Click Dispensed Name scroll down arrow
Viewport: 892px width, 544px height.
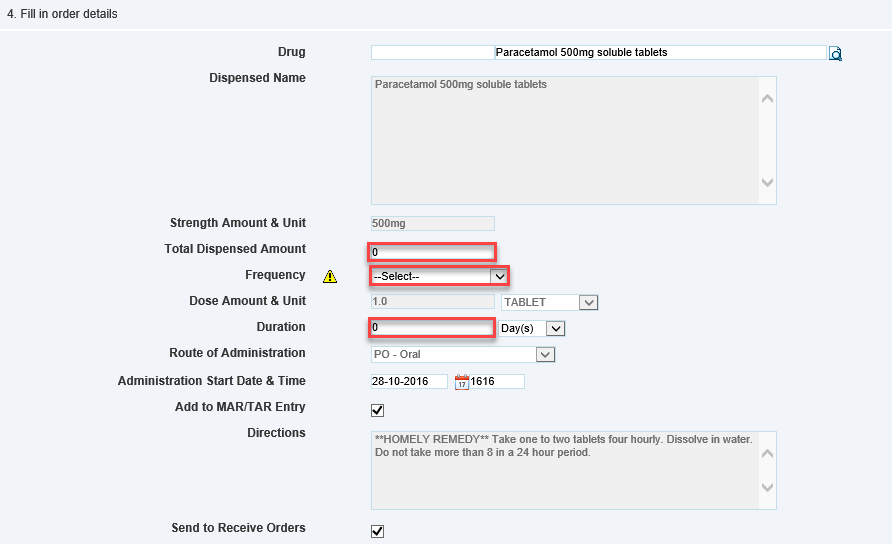point(767,183)
